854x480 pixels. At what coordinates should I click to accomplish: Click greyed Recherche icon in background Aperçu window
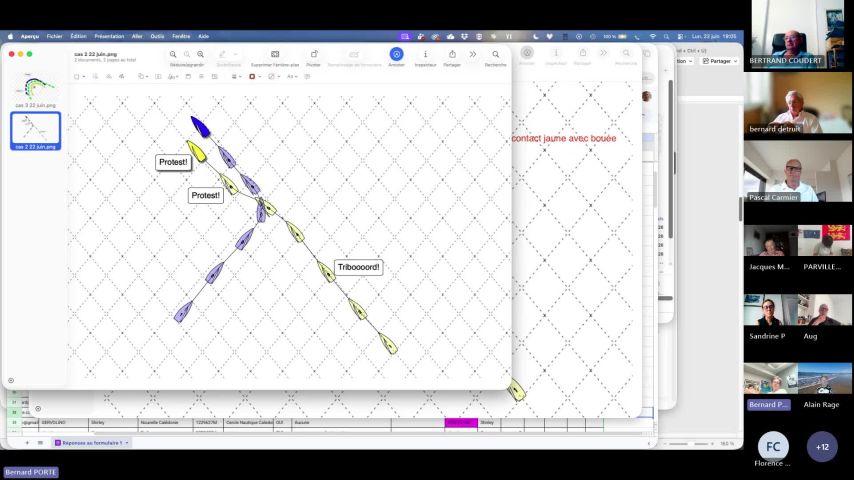point(626,54)
